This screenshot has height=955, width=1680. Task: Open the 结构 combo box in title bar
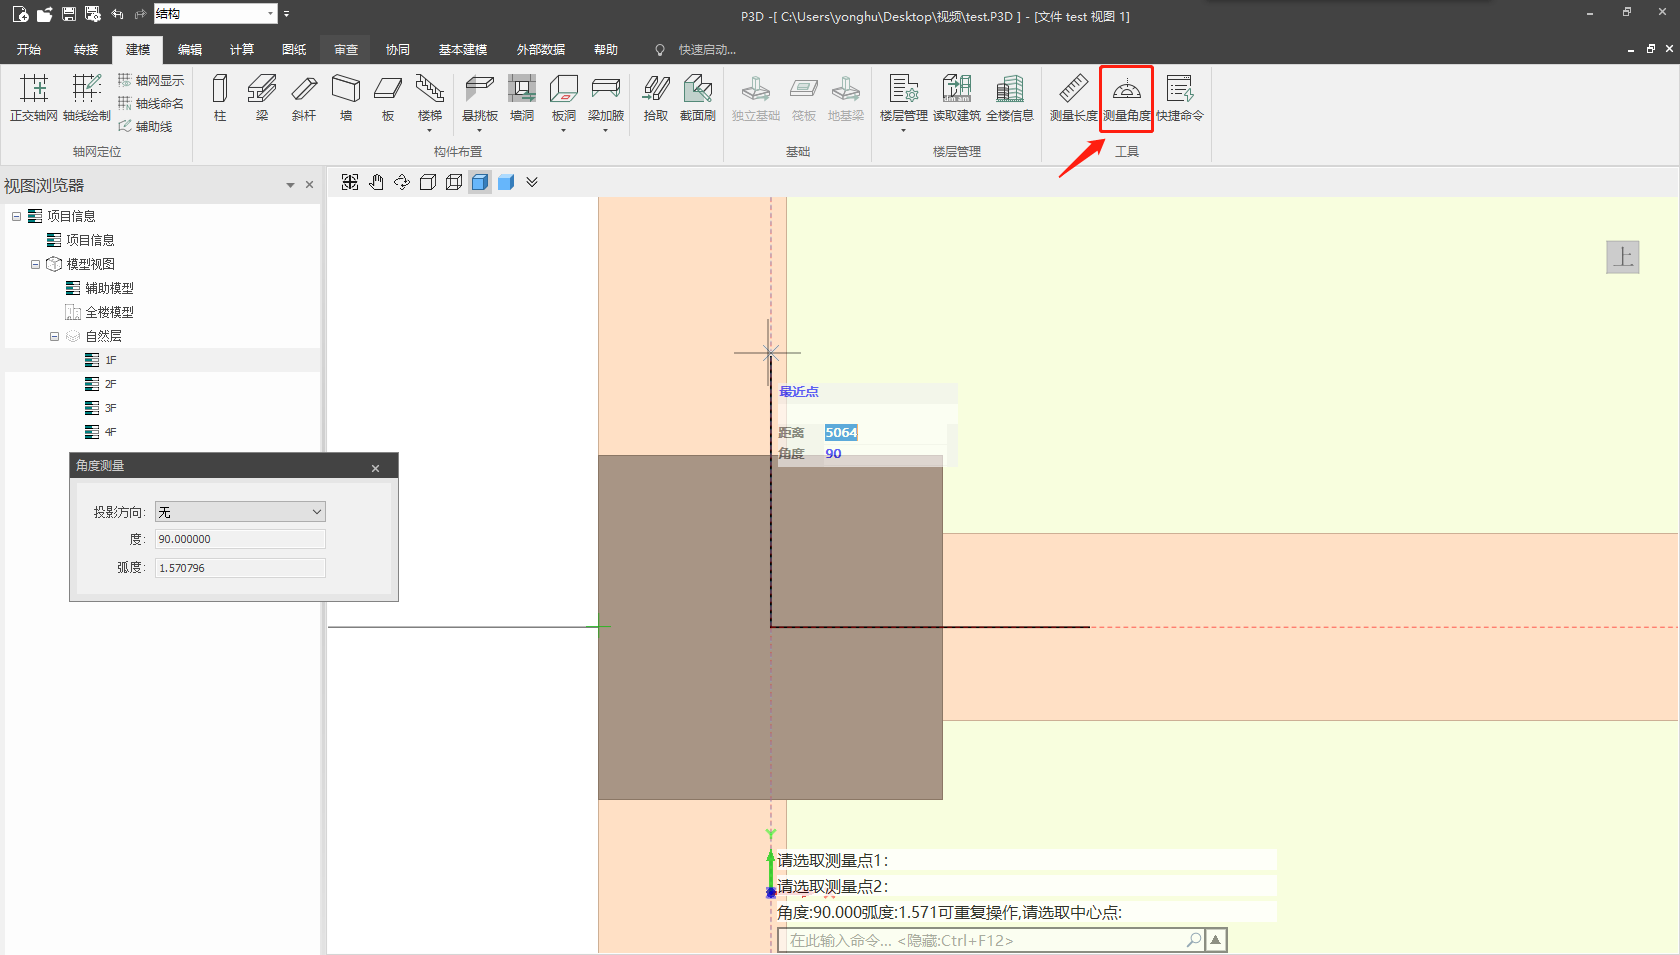click(271, 14)
